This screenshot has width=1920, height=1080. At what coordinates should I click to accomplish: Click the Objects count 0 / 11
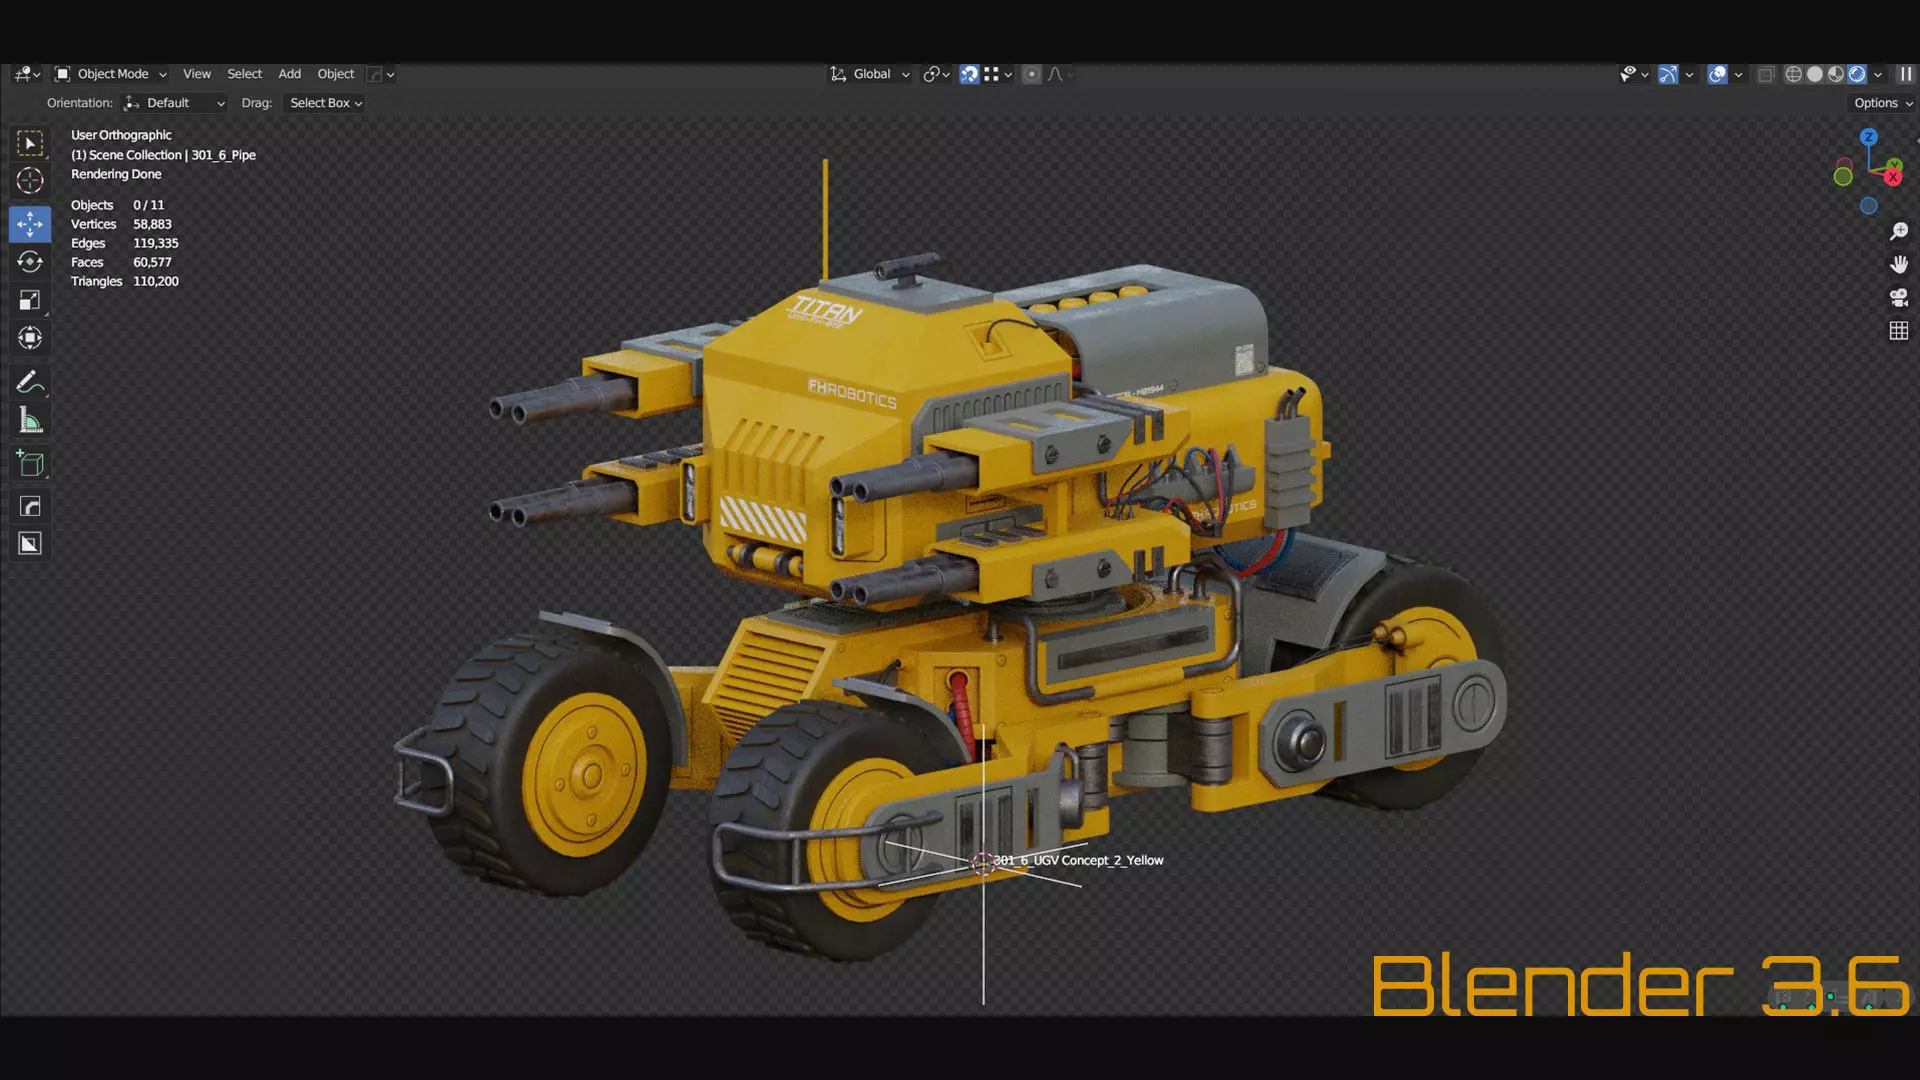[x=148, y=205]
